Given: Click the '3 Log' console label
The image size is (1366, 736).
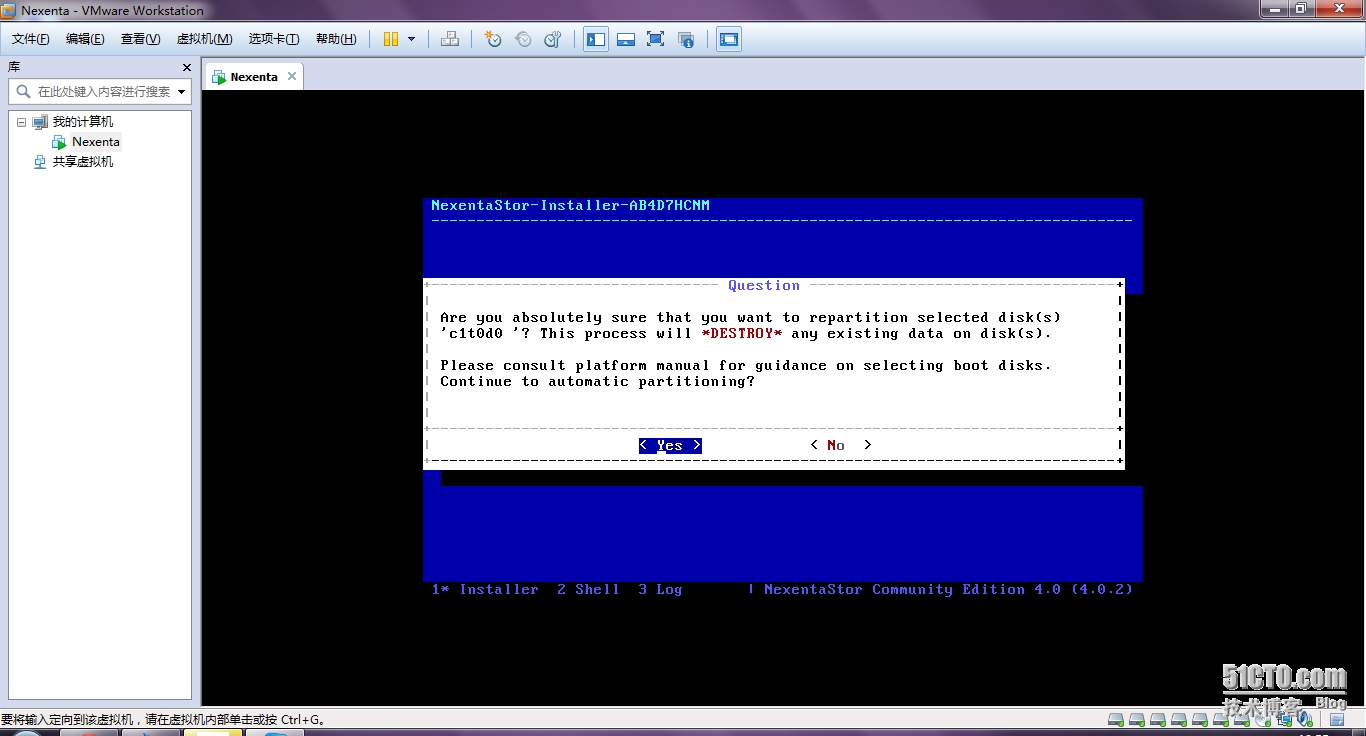Looking at the screenshot, I should click(660, 590).
